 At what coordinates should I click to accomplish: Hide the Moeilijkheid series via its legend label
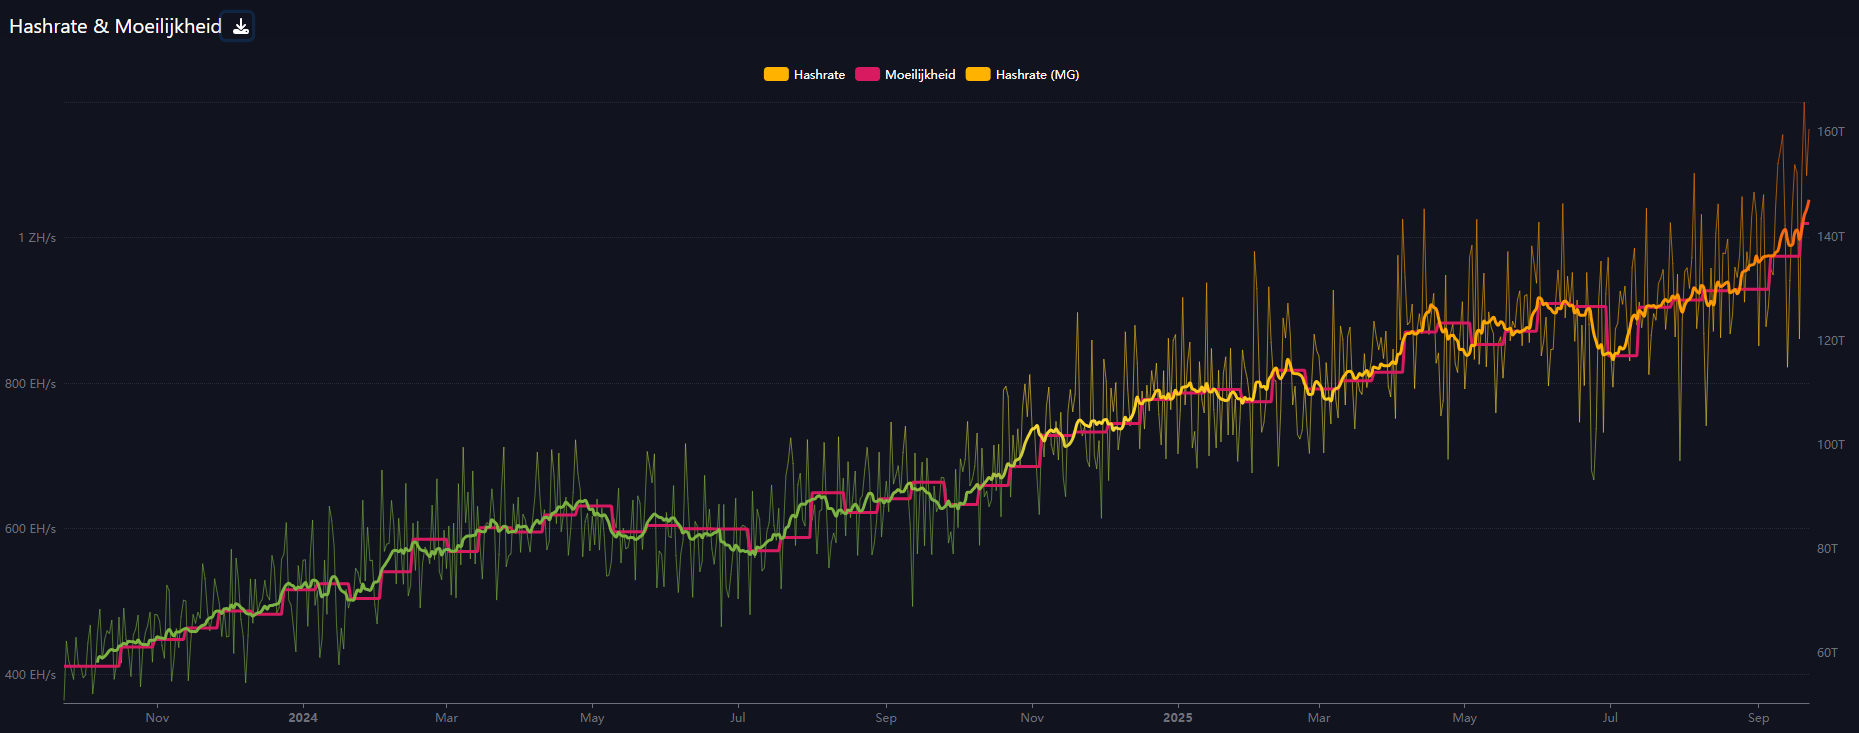coord(920,75)
